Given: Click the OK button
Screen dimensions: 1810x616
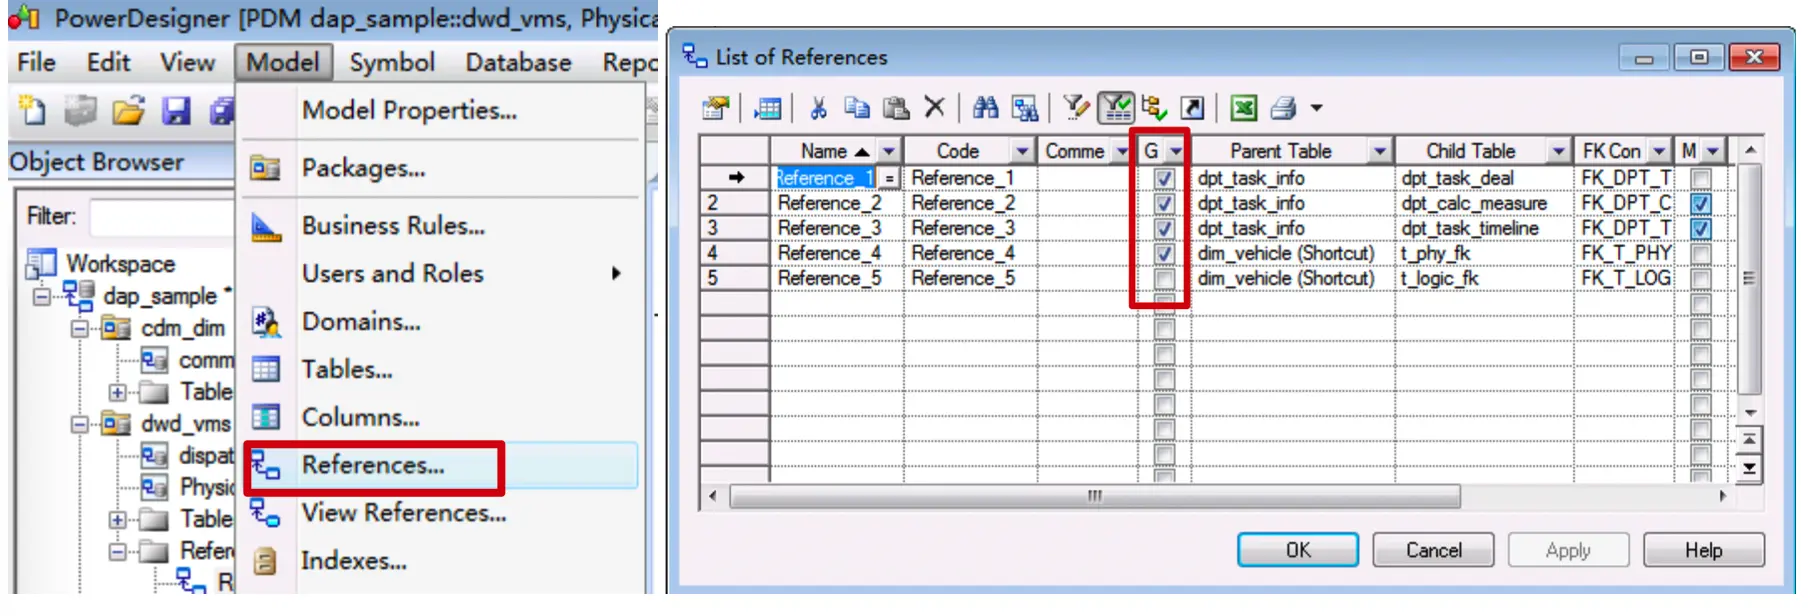Looking at the screenshot, I should [1298, 550].
